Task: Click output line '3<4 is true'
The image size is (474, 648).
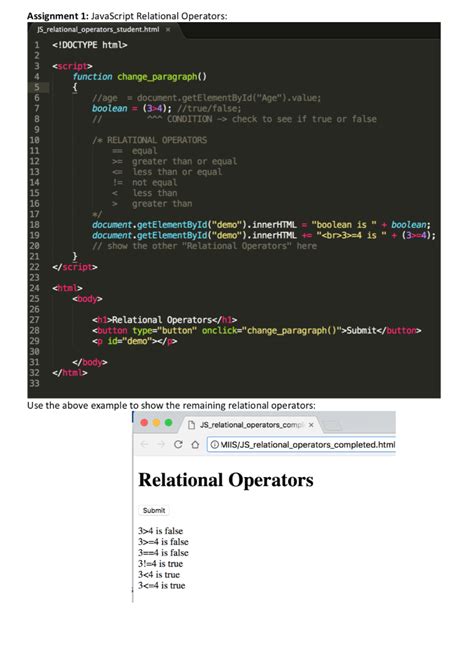Action: pyautogui.click(x=159, y=574)
